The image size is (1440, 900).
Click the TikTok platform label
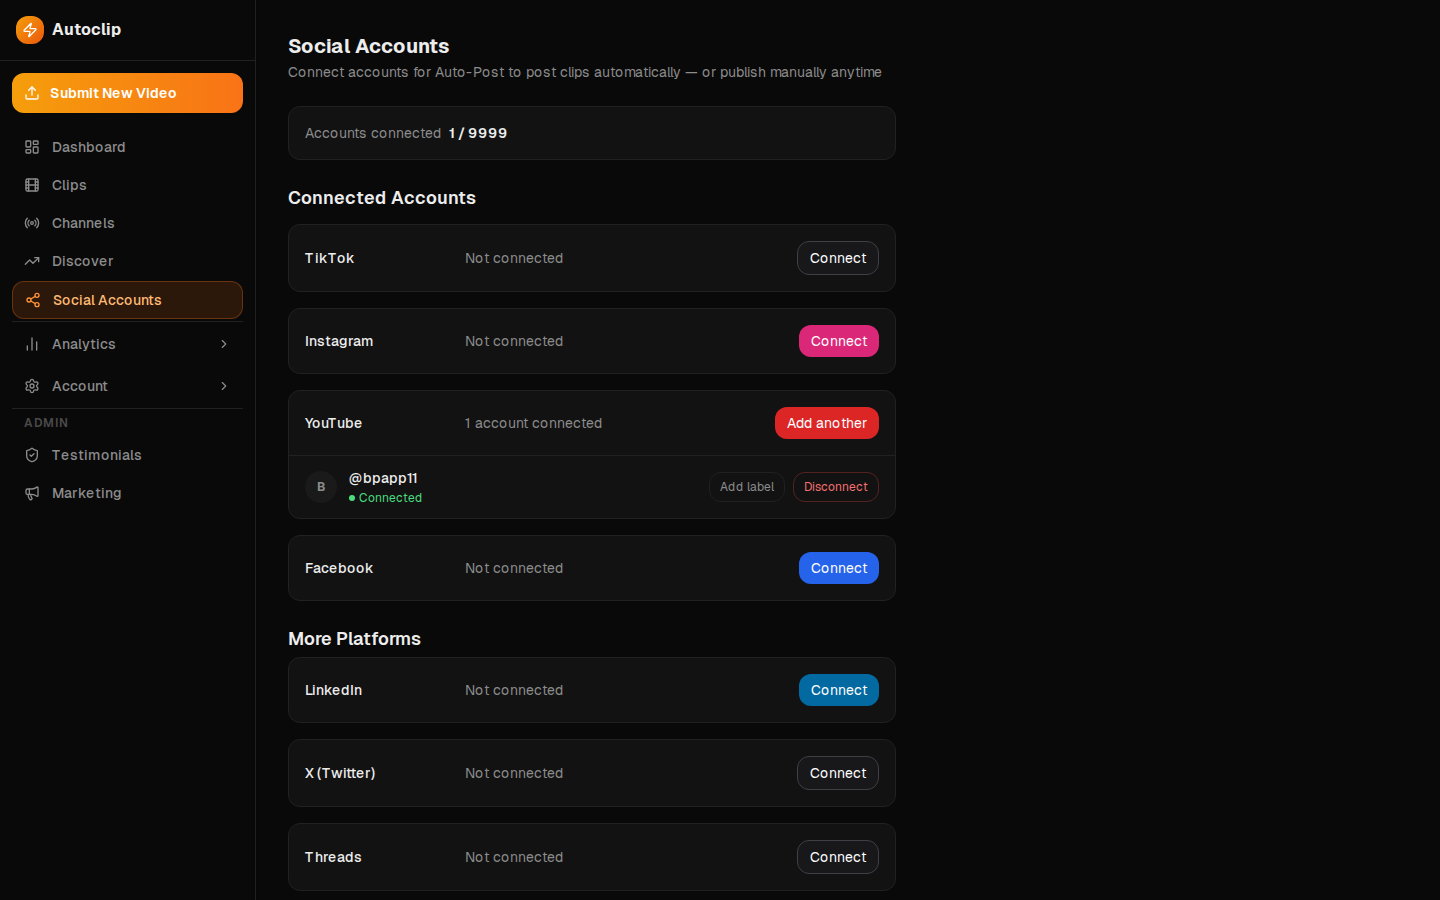click(x=329, y=258)
